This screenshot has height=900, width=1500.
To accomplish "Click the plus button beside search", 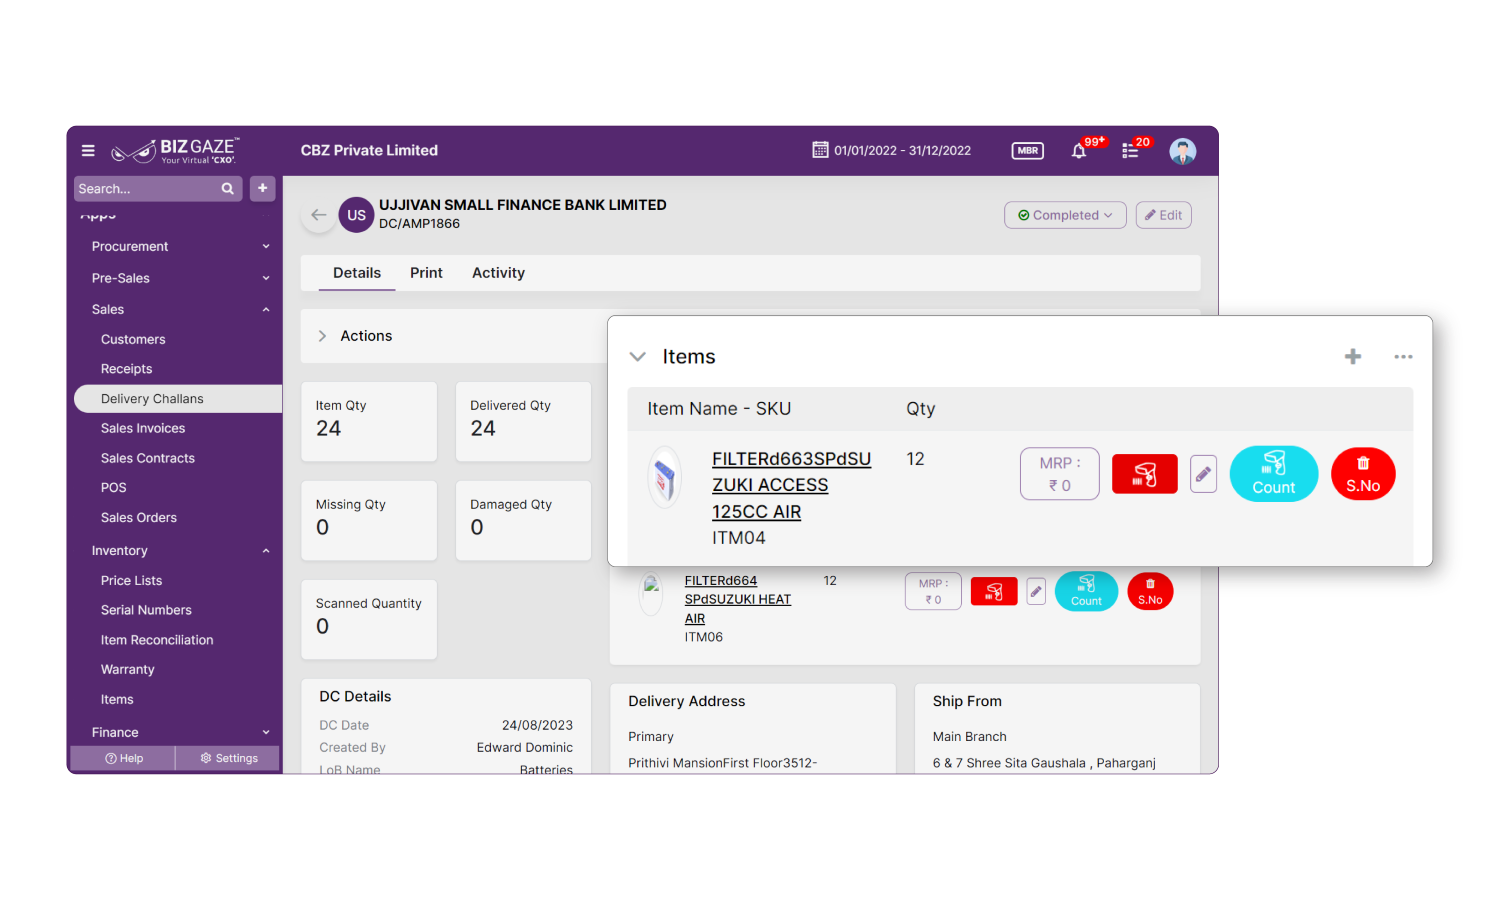I will [x=263, y=188].
